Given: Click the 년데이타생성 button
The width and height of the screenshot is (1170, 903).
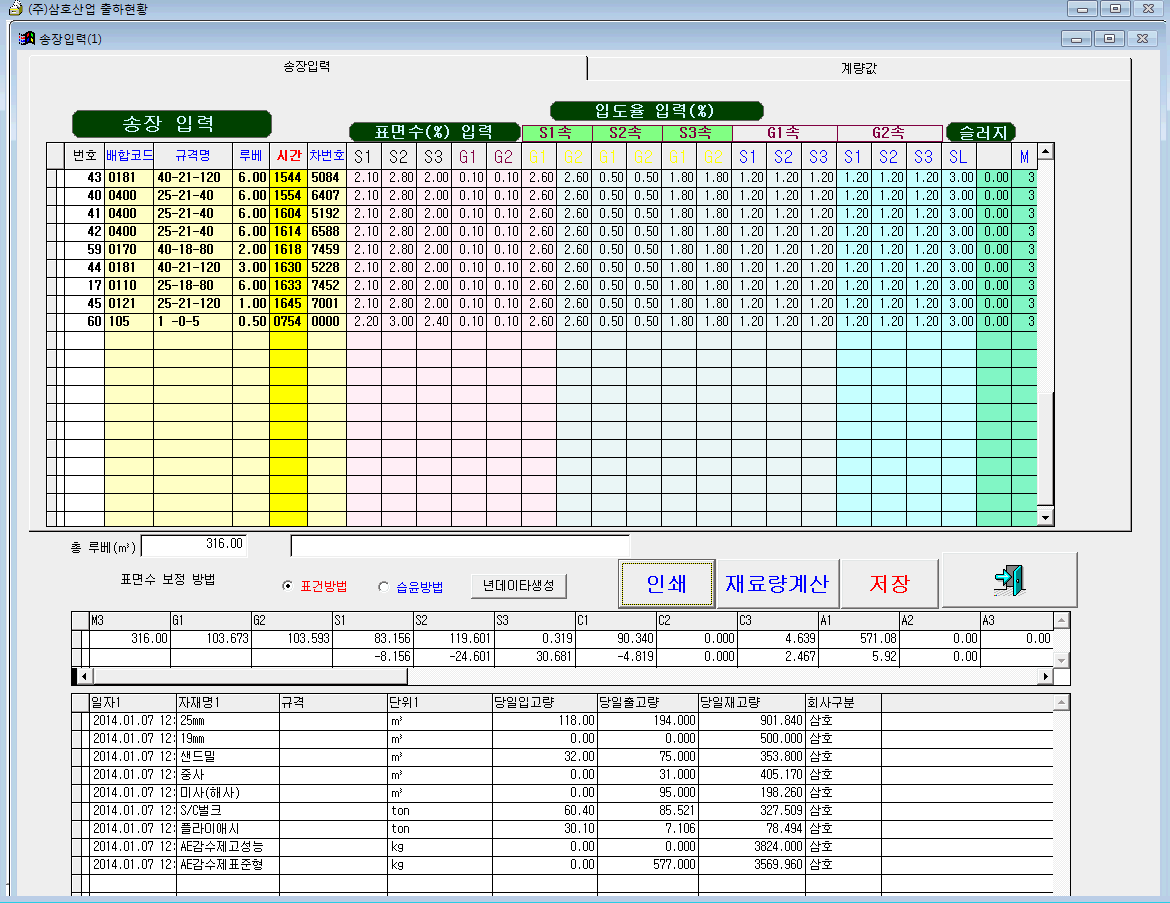Looking at the screenshot, I should [519, 586].
